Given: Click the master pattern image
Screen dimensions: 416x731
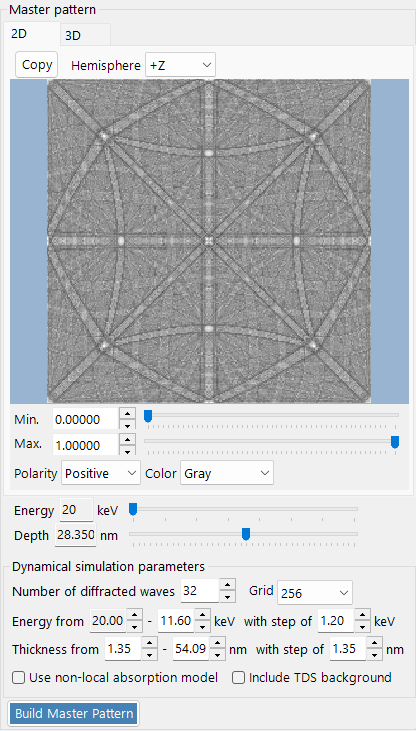Looking at the screenshot, I should click(209, 241).
